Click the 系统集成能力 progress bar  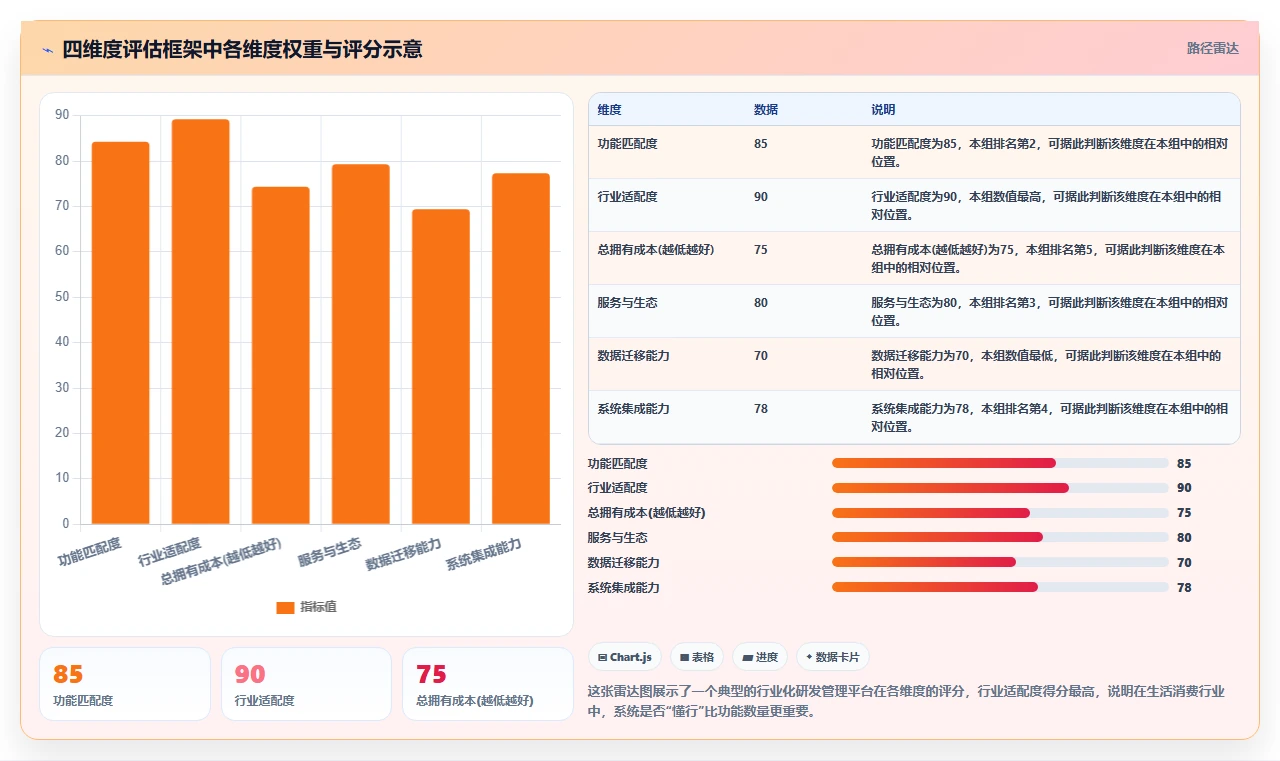point(1000,588)
